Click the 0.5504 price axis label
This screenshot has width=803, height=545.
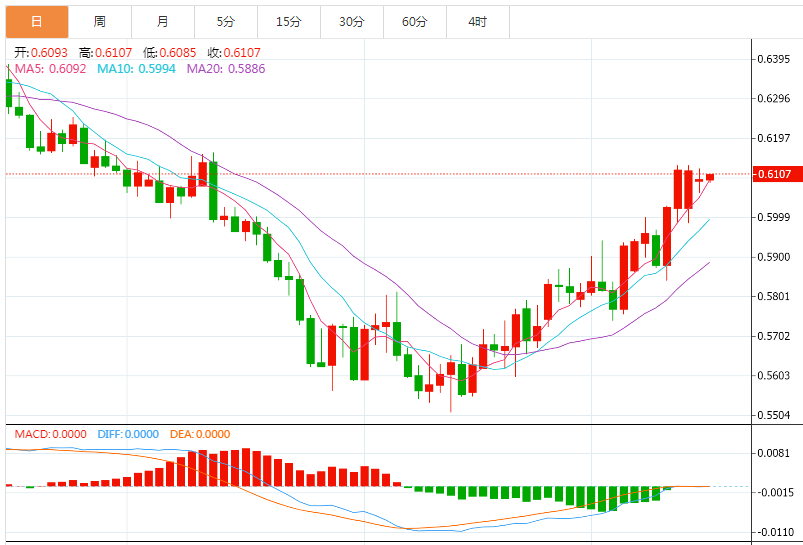[774, 415]
